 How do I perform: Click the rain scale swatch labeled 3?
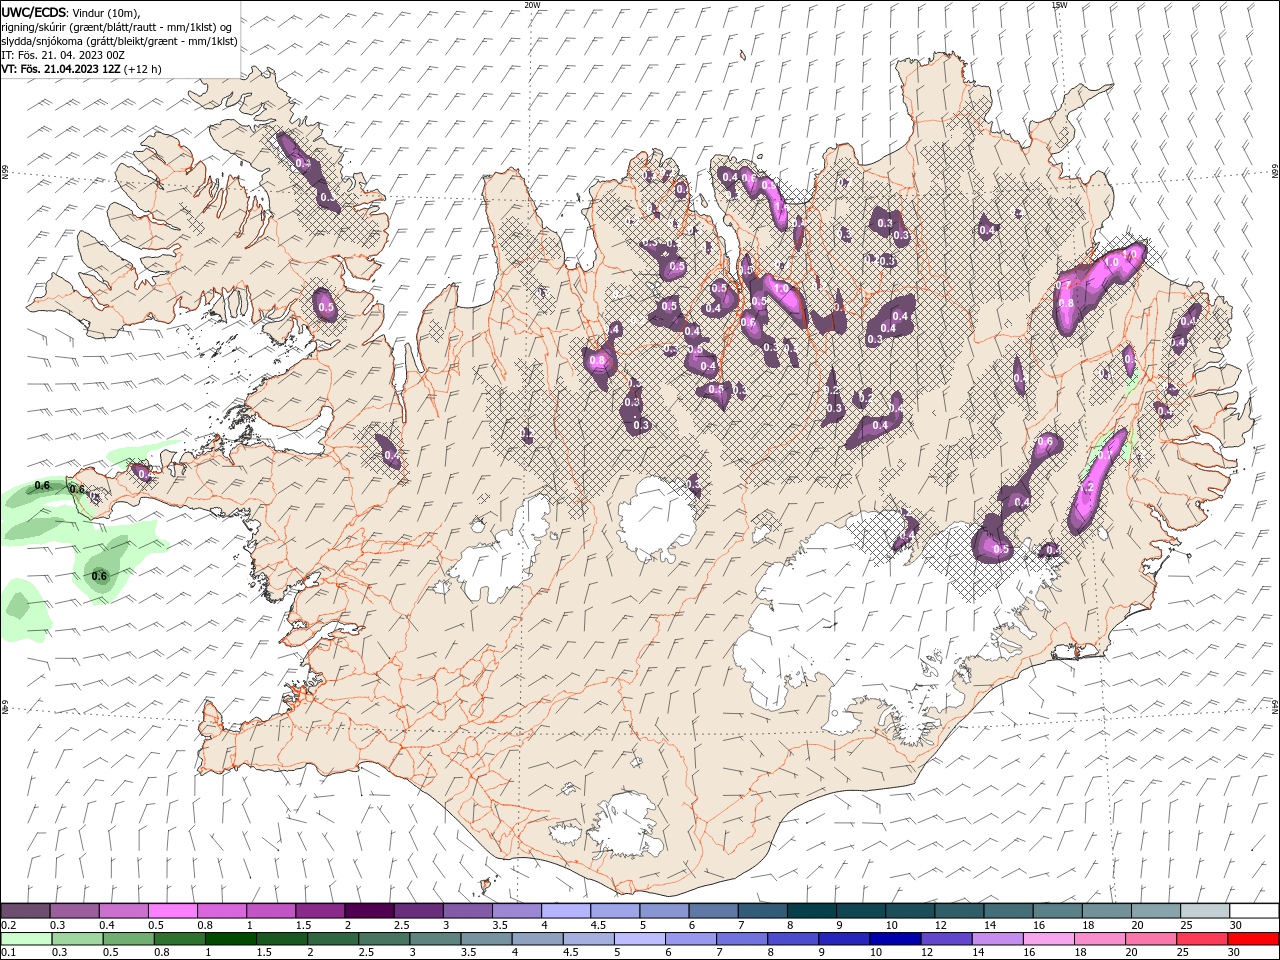tap(436, 939)
